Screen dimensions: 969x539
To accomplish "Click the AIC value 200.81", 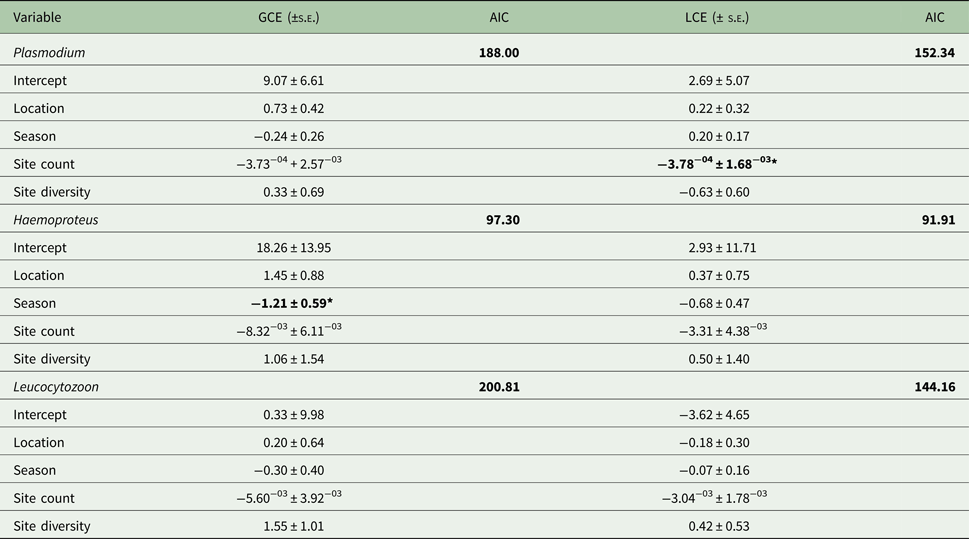I will click(499, 386).
